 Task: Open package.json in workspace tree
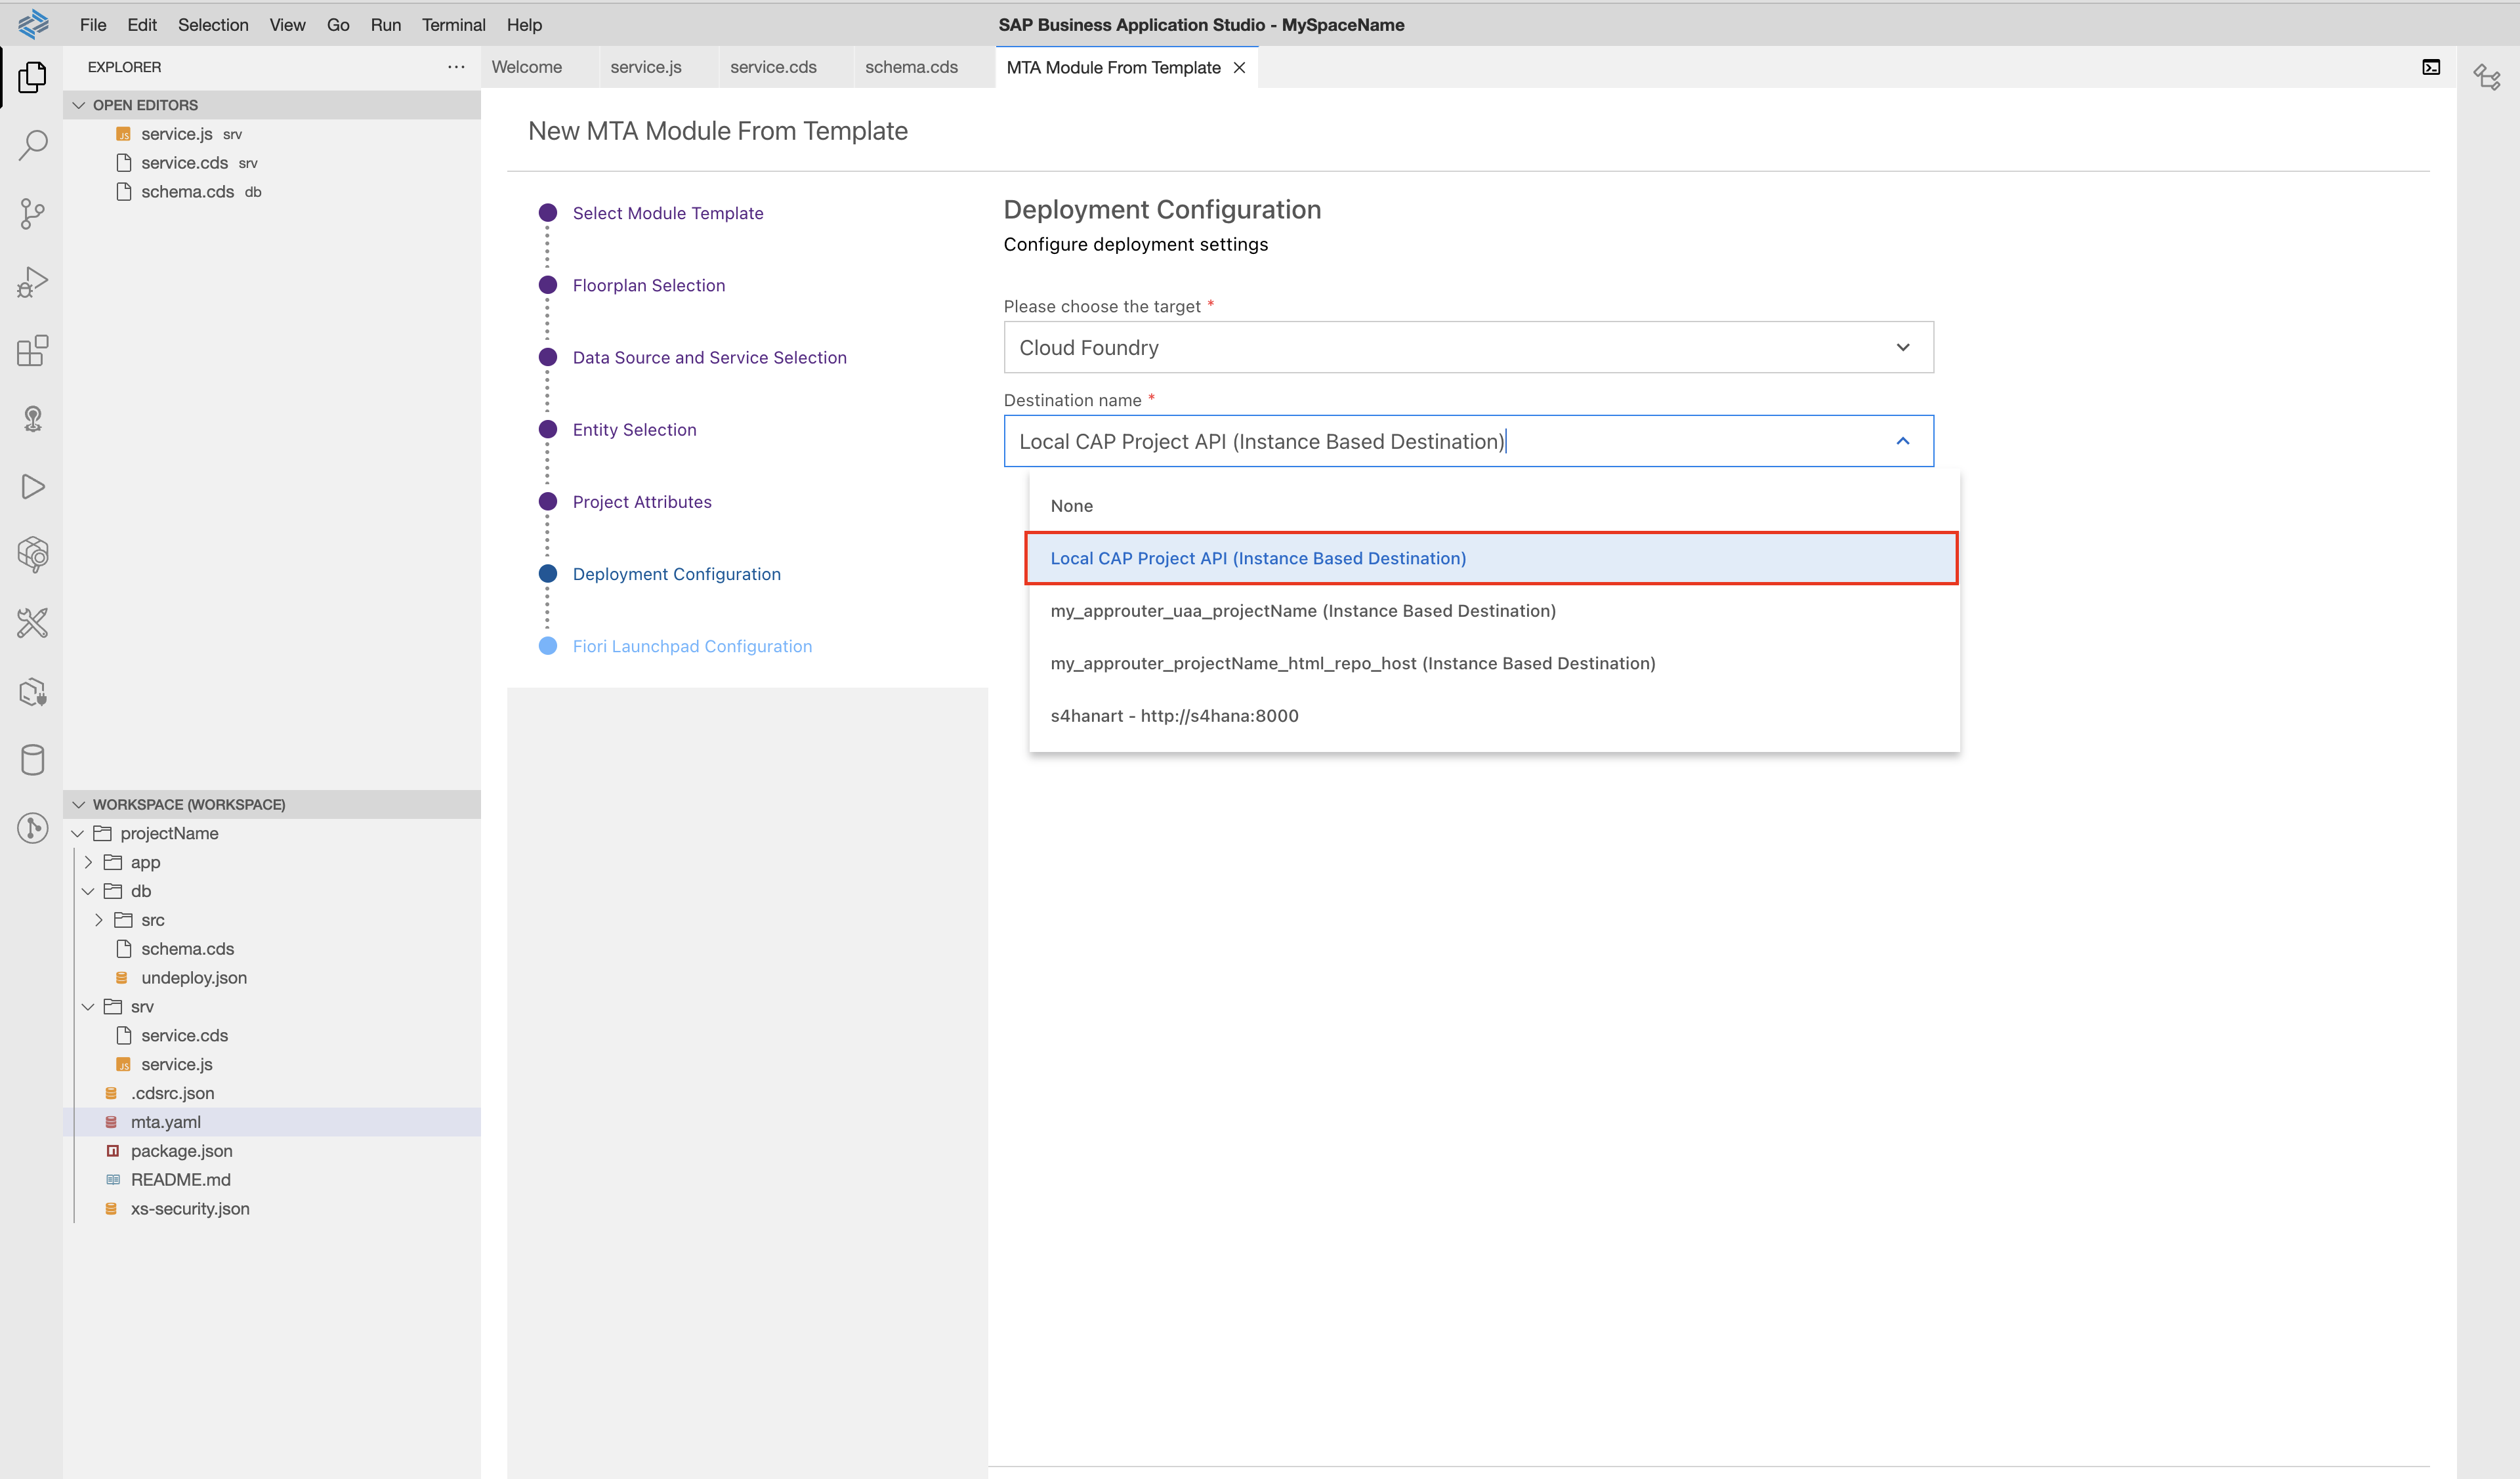click(x=272, y=1151)
